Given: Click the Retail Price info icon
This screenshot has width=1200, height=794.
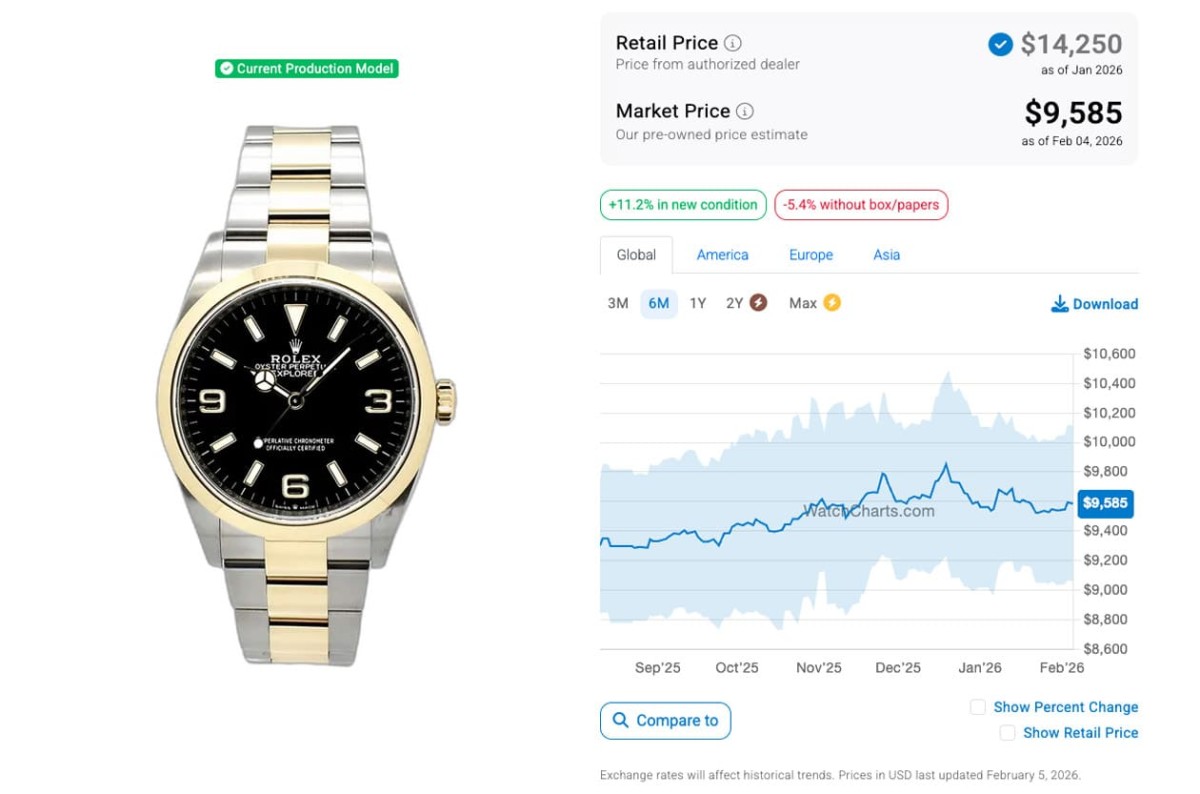Looking at the screenshot, I should point(733,43).
